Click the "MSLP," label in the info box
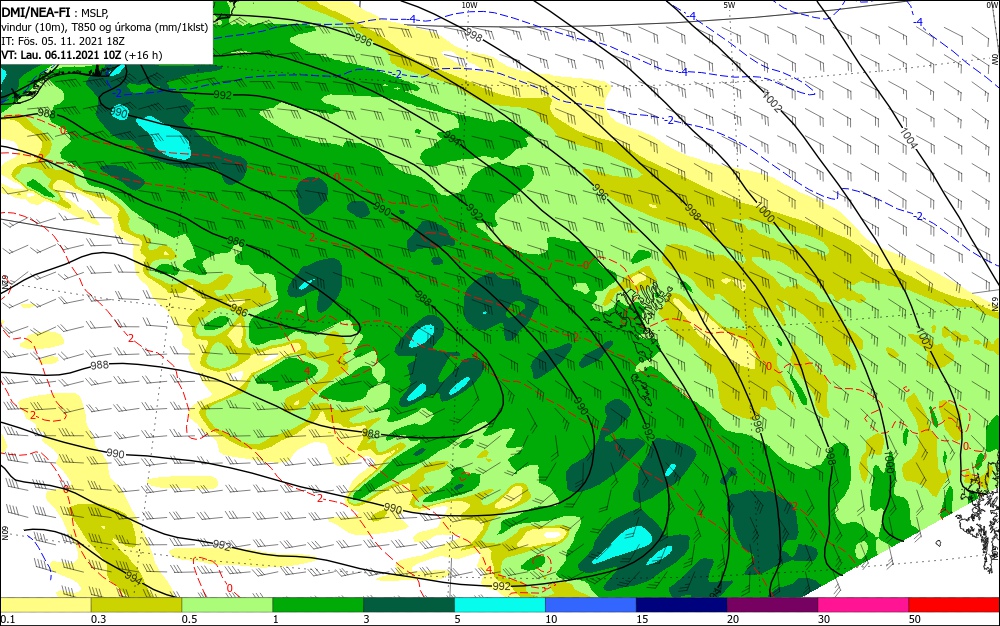This screenshot has width=1000, height=626. (x=95, y=12)
